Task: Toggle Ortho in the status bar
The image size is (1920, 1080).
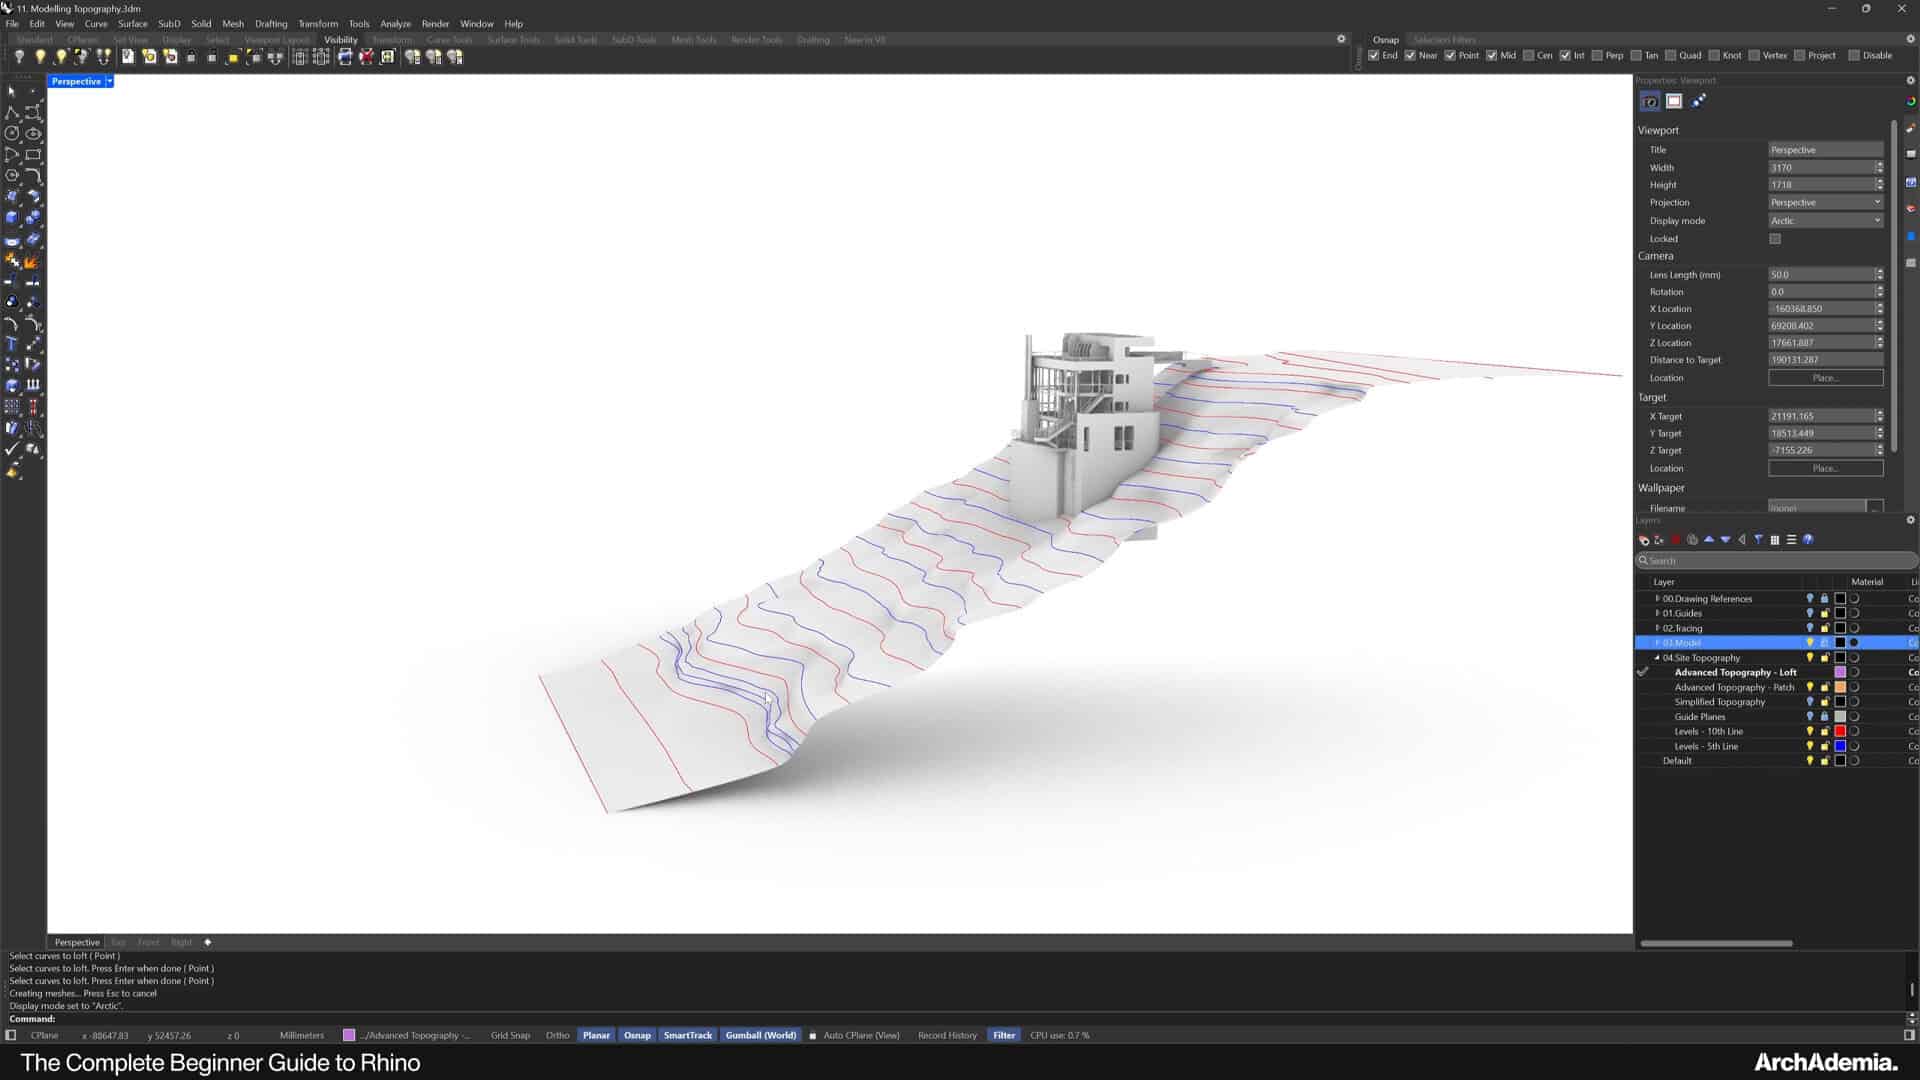Action: pyautogui.click(x=558, y=1036)
